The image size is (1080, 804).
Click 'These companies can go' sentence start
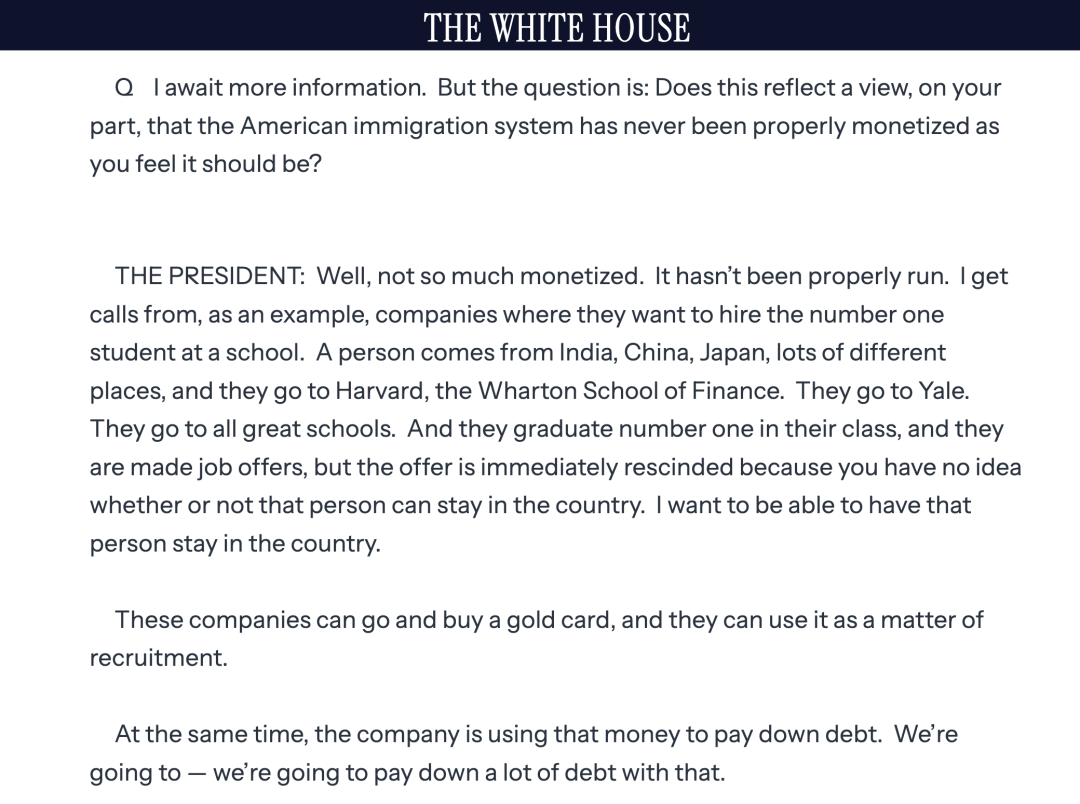(x=252, y=620)
